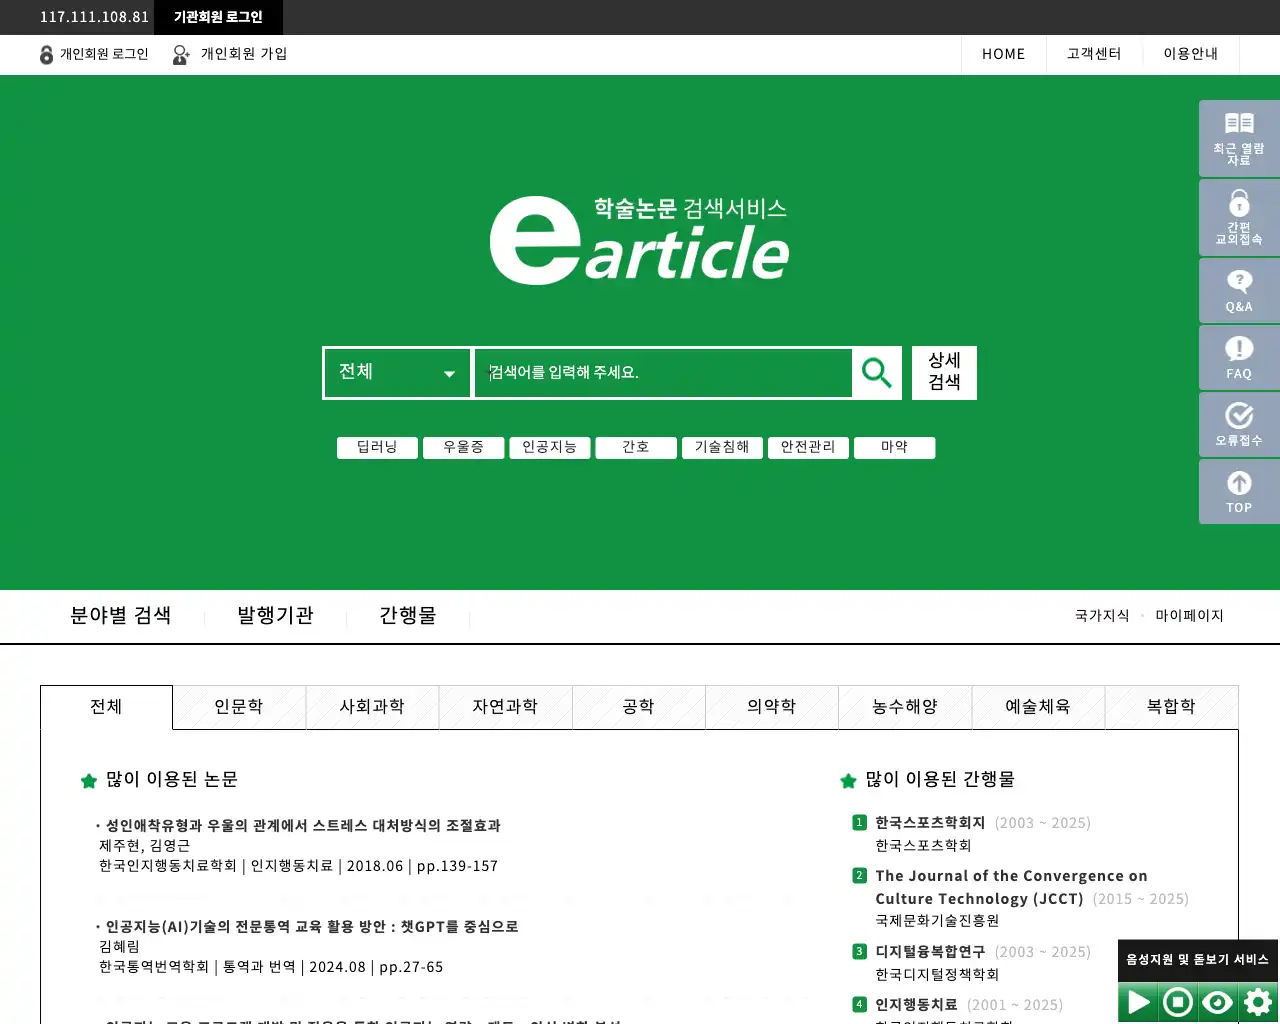
Task: Jump to TOP with arrow icon
Action: tap(1239, 491)
